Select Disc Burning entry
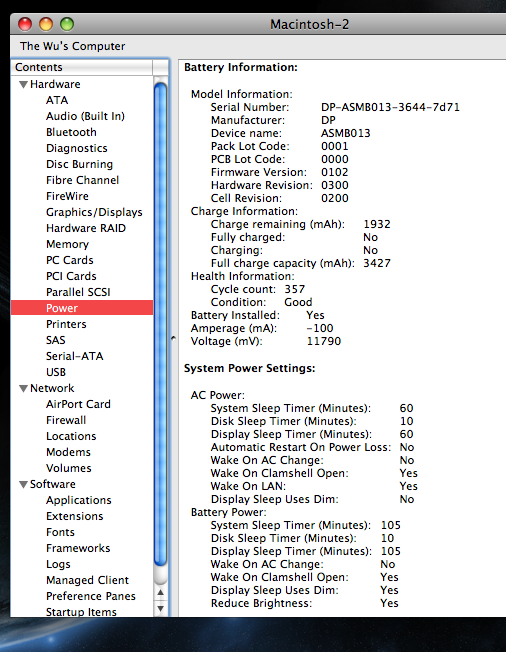The image size is (506, 652). pyautogui.click(x=79, y=164)
